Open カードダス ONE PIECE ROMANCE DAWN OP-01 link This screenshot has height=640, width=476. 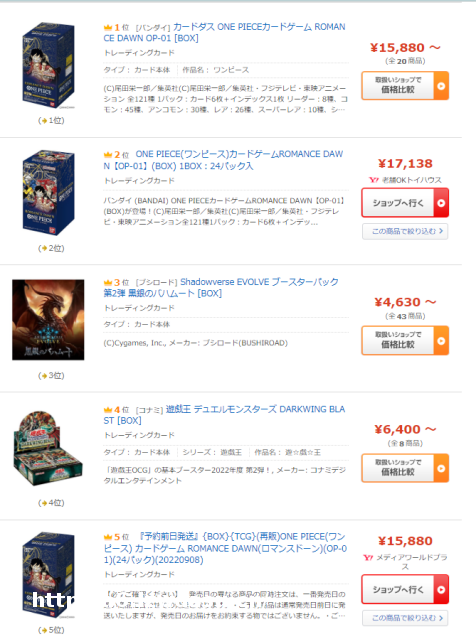[x=224, y=32]
